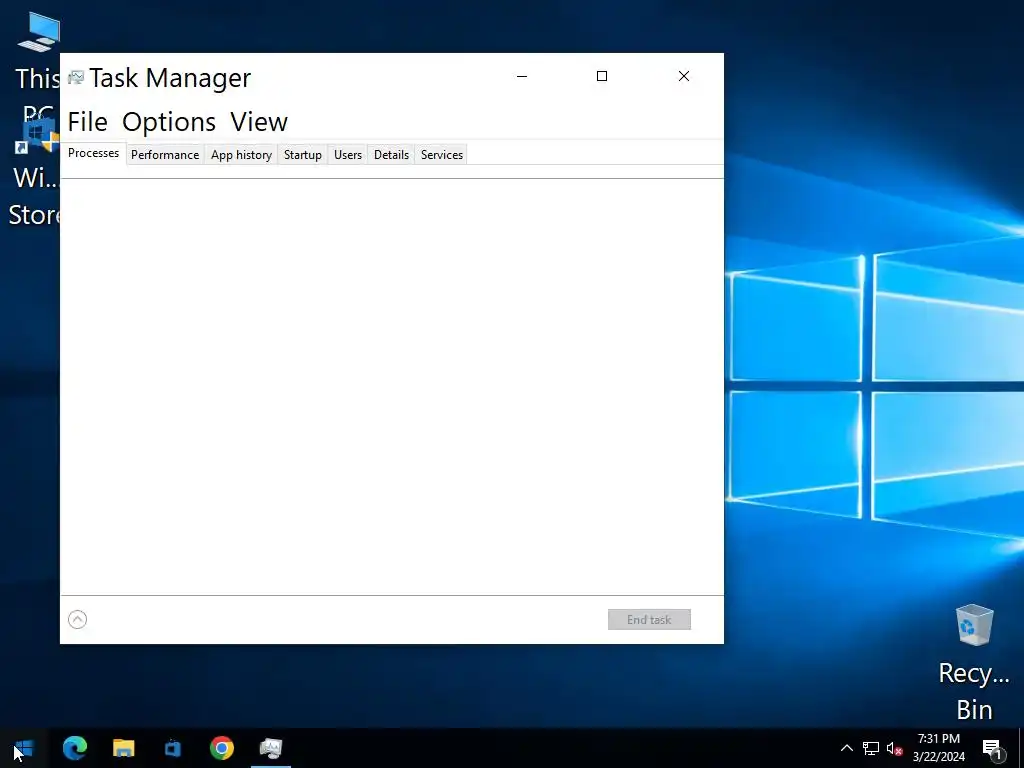Viewport: 1024px width, 768px height.
Task: Click the muted volume icon
Action: (894, 748)
